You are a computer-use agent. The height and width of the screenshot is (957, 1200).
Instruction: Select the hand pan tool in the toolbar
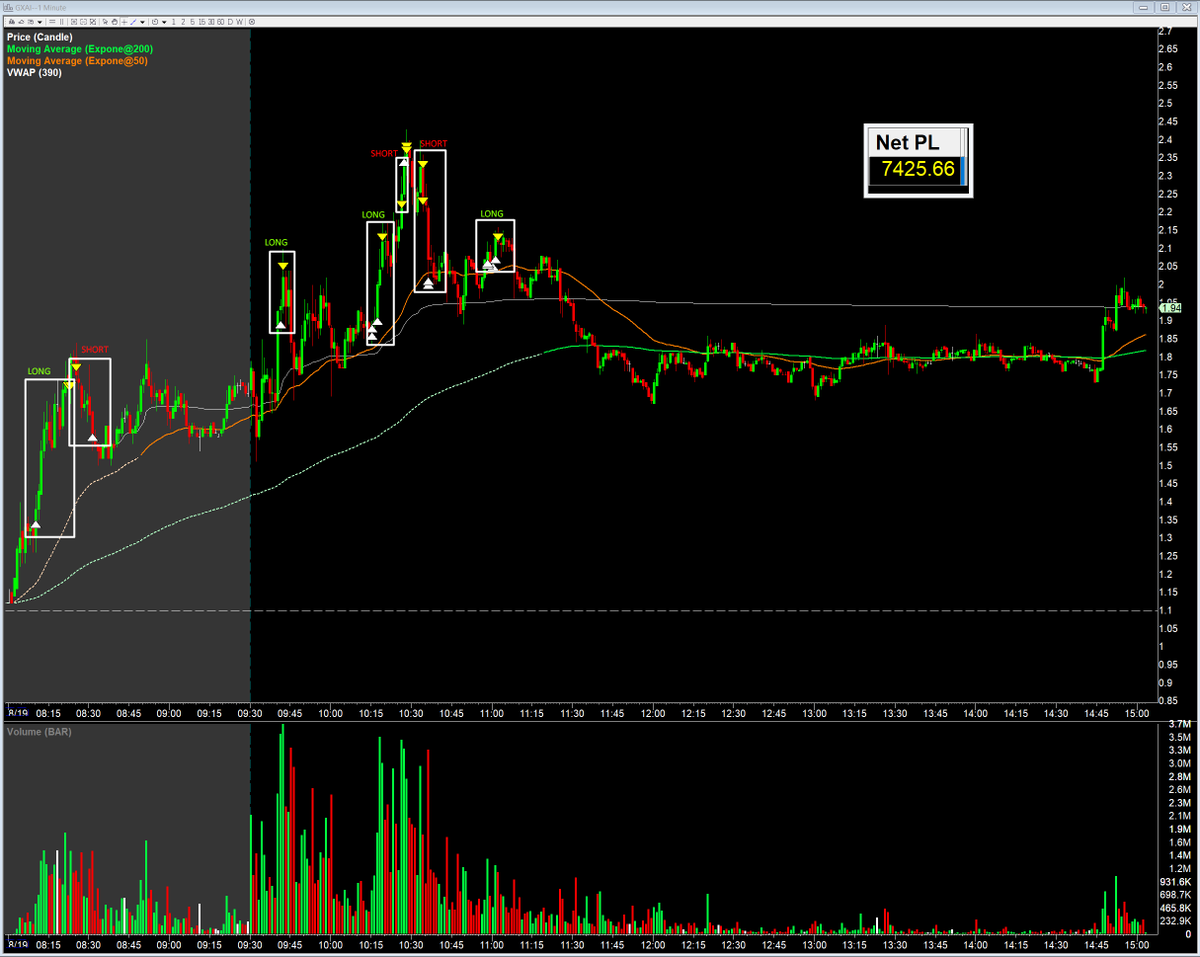[115, 22]
